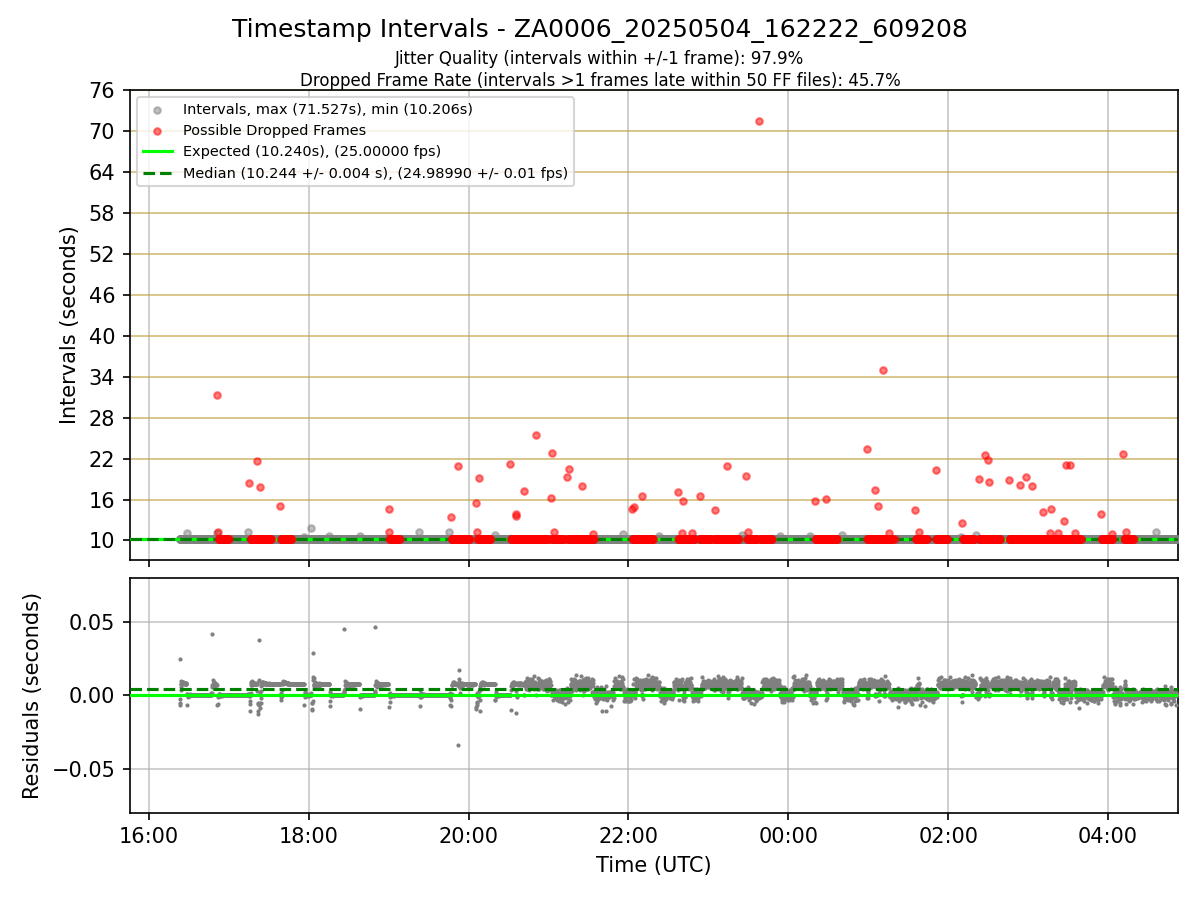Click the x-axis tick label '22:00'
The height and width of the screenshot is (900, 1200).
tap(628, 834)
